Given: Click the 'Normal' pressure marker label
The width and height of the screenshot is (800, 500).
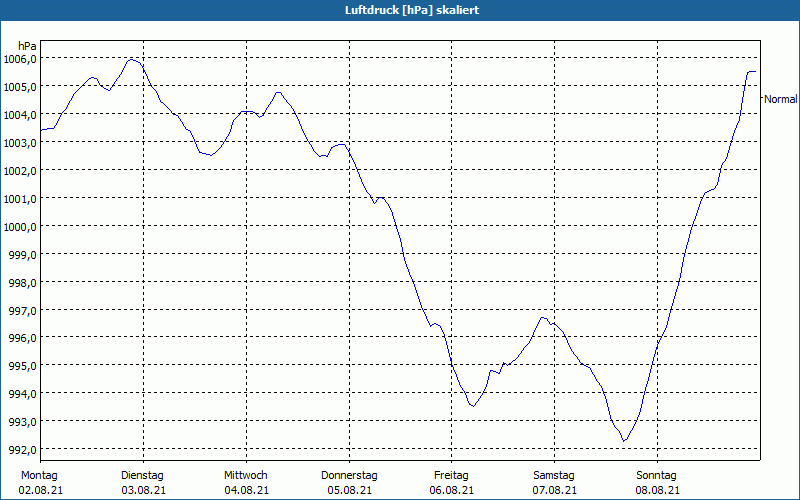Looking at the screenshot, I should tap(781, 99).
